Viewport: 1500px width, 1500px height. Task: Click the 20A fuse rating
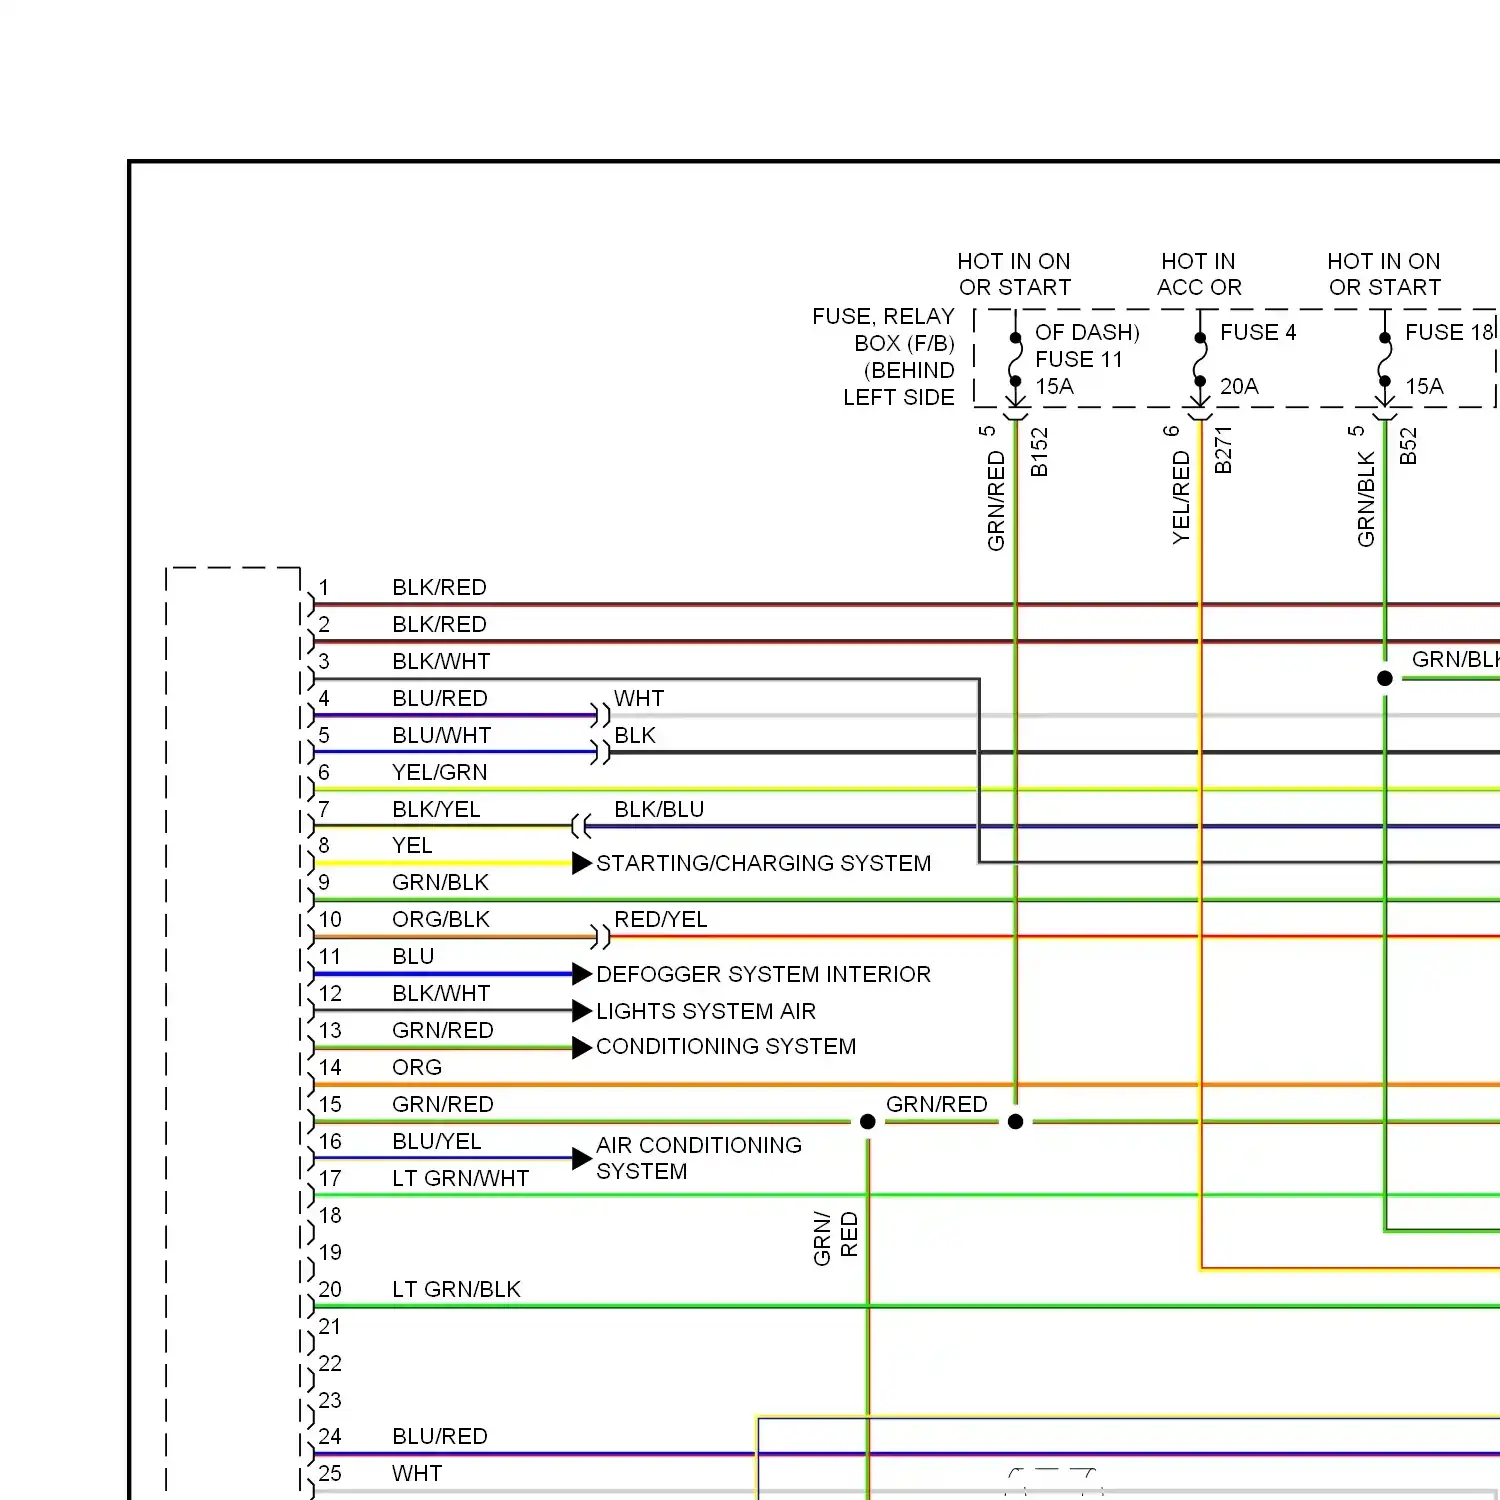tap(1239, 386)
